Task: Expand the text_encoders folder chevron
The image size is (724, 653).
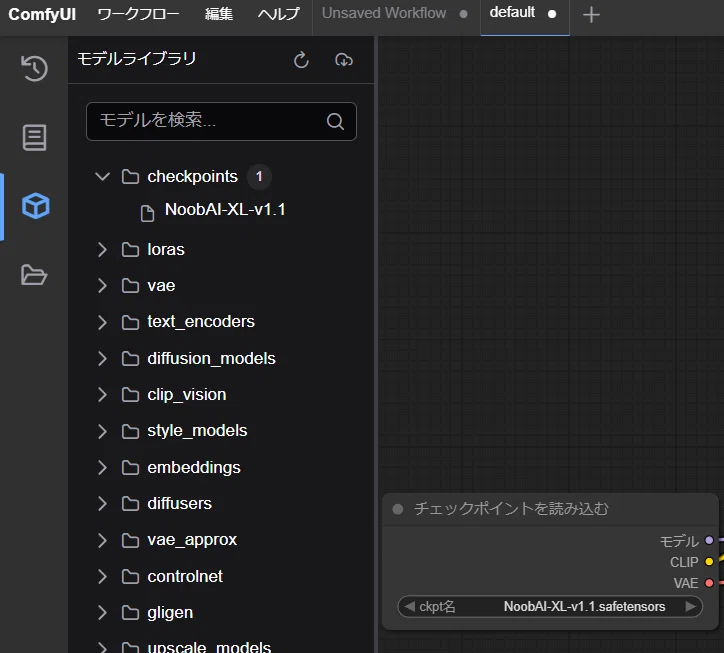Action: click(x=103, y=322)
